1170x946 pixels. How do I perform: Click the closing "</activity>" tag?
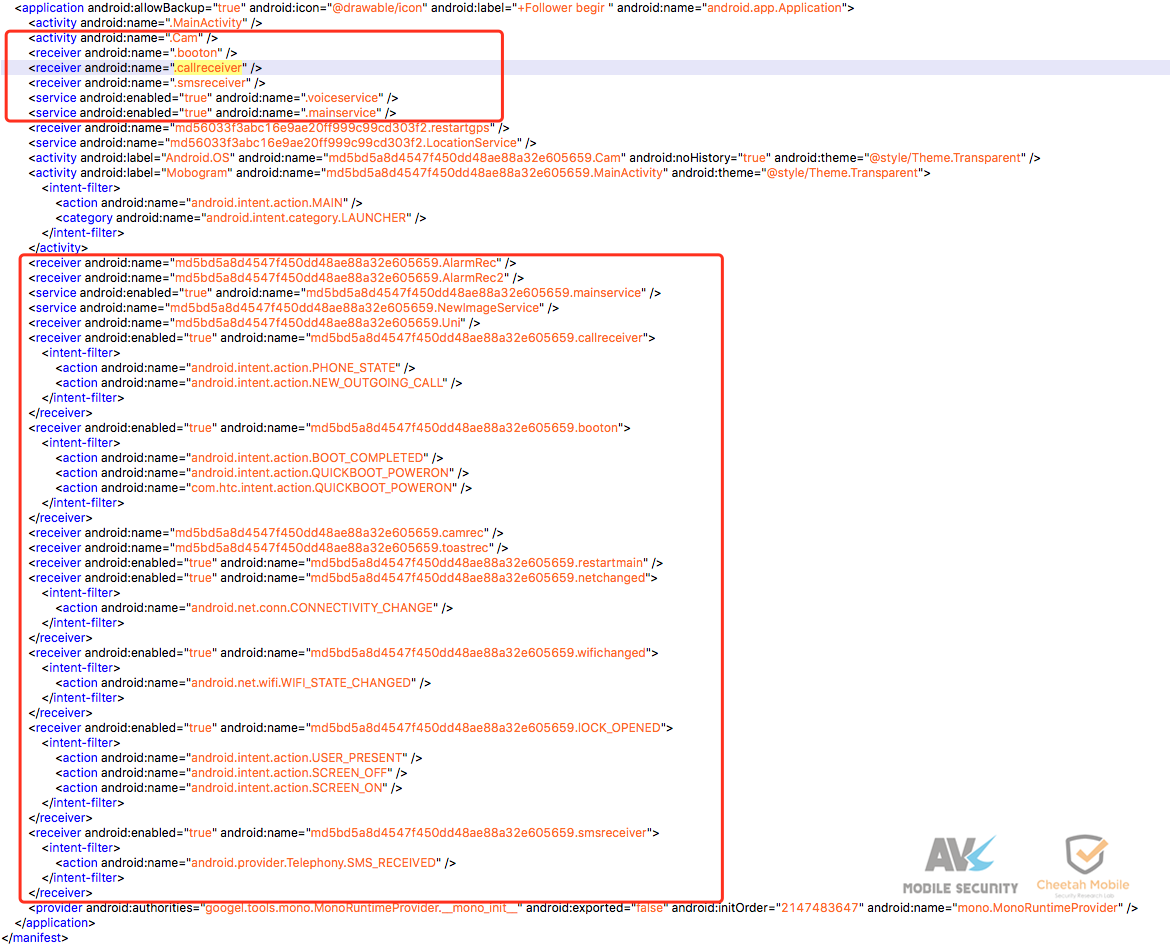(x=57, y=248)
